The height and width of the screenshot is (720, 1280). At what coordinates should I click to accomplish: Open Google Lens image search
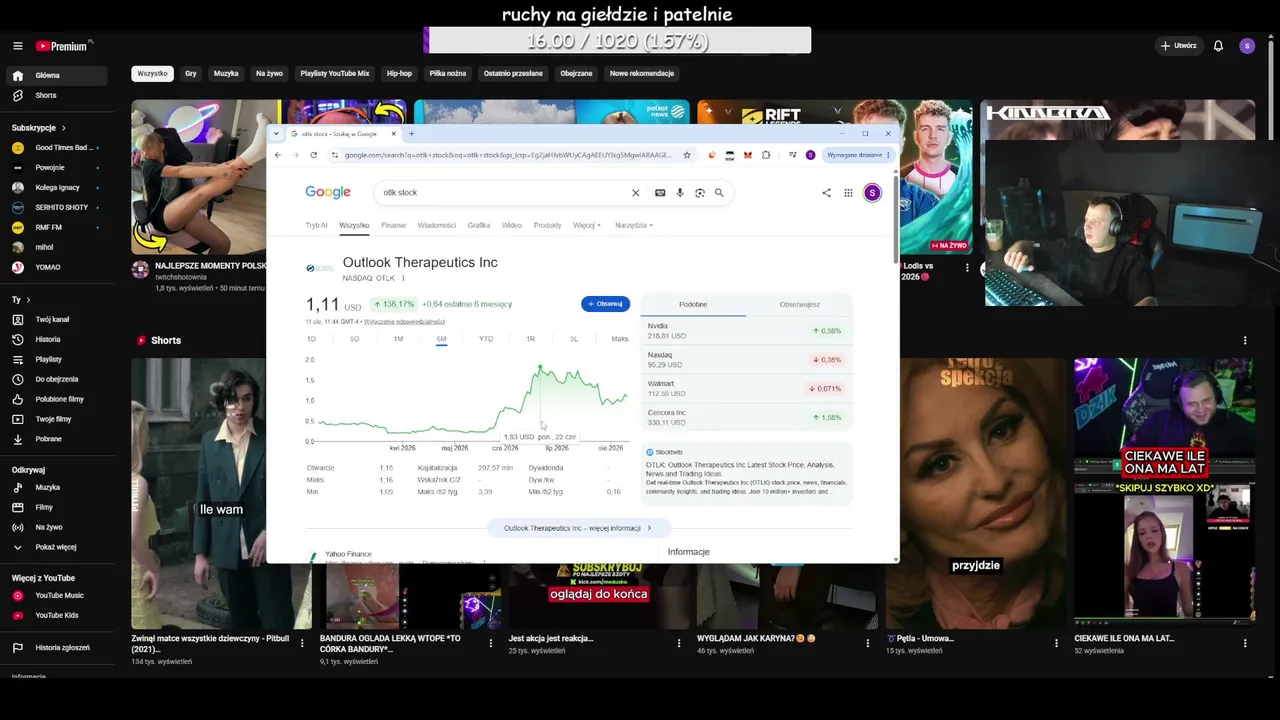click(x=699, y=193)
